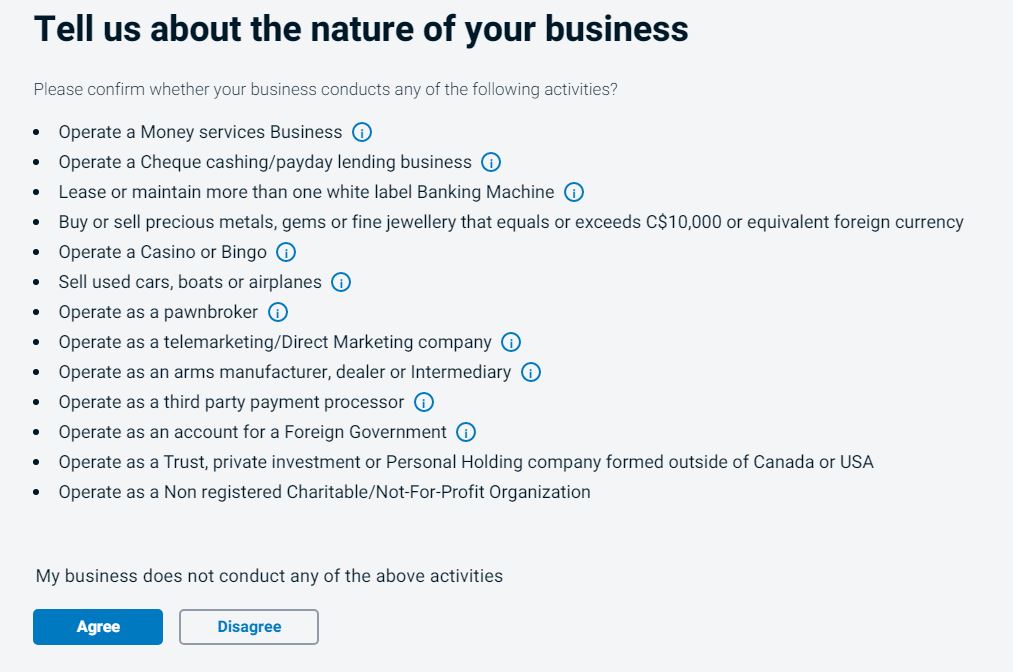Click the precious metals bullet item
The width and height of the screenshot is (1013, 672).
point(510,222)
